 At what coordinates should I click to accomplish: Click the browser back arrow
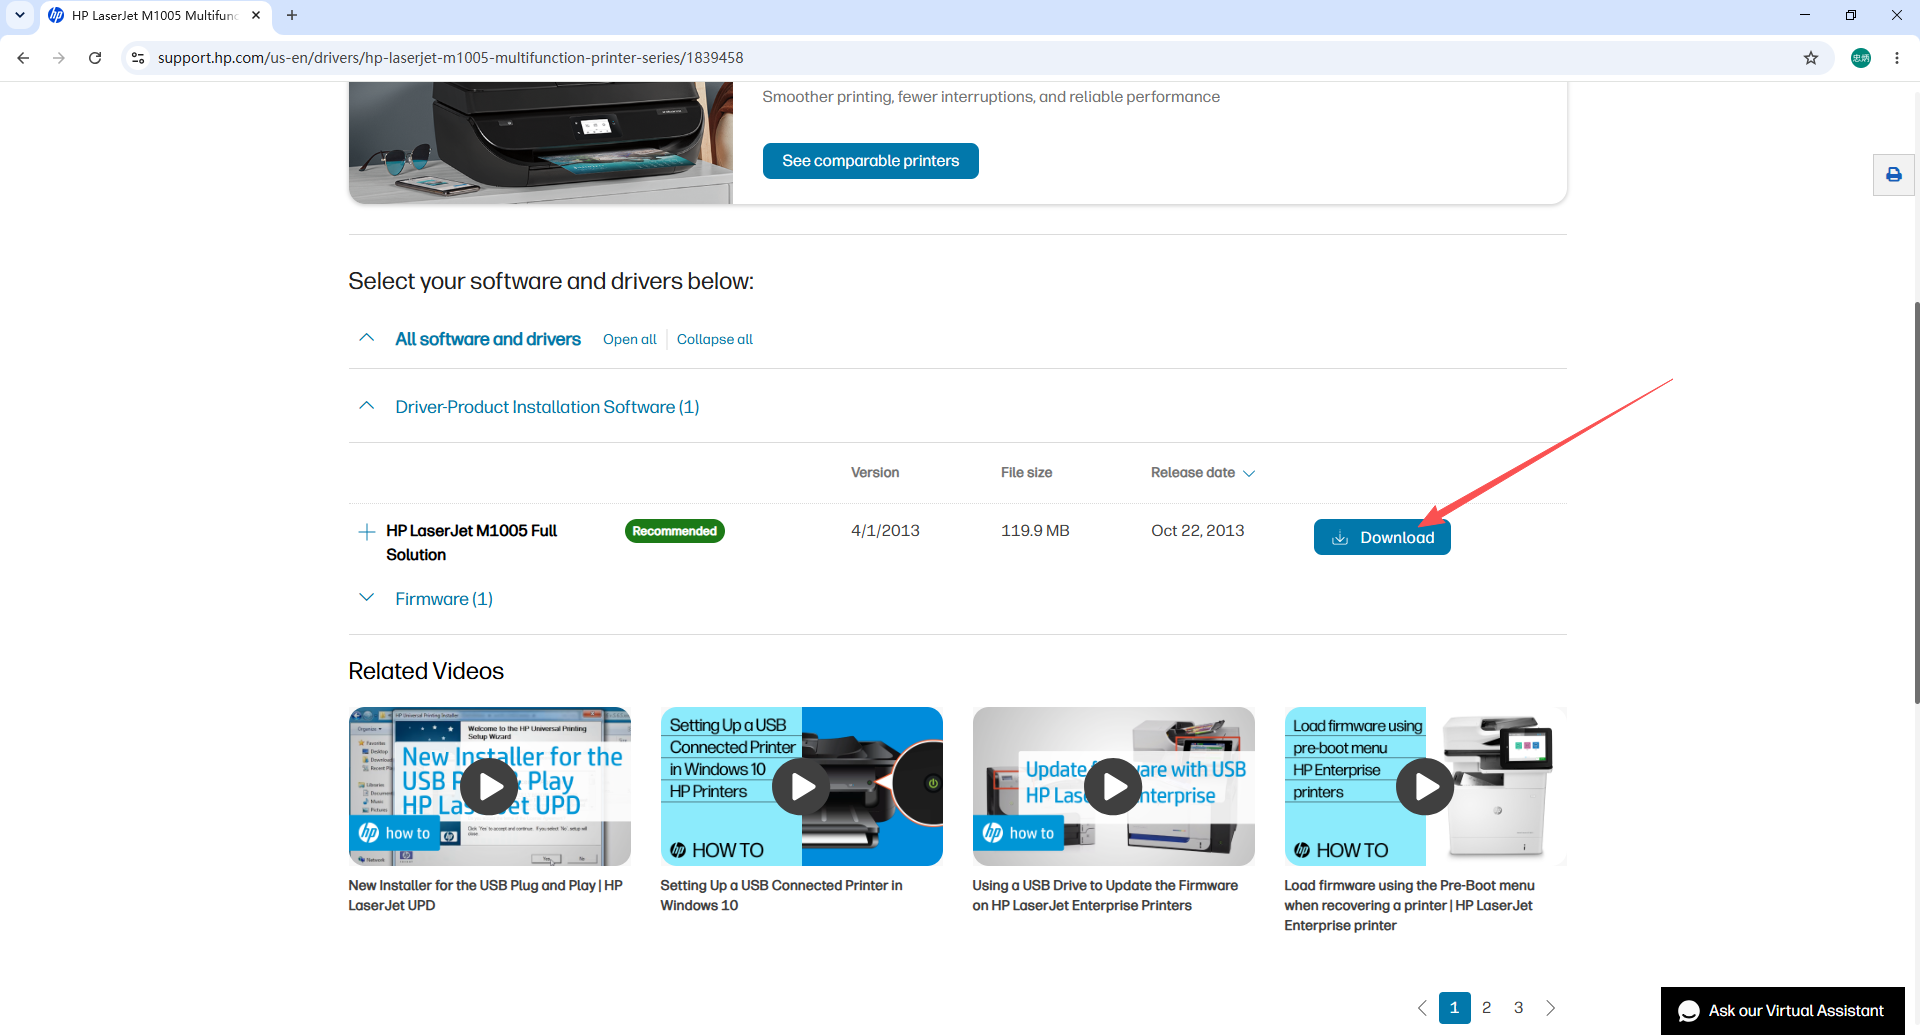point(23,58)
